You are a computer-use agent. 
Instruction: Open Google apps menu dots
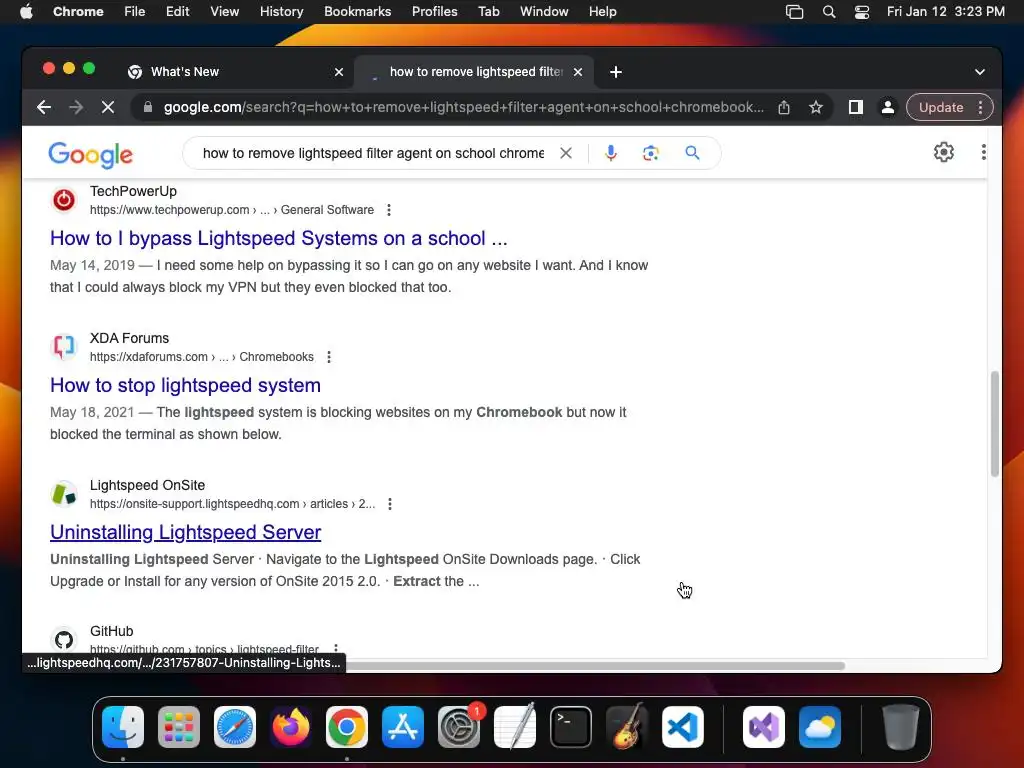point(984,152)
